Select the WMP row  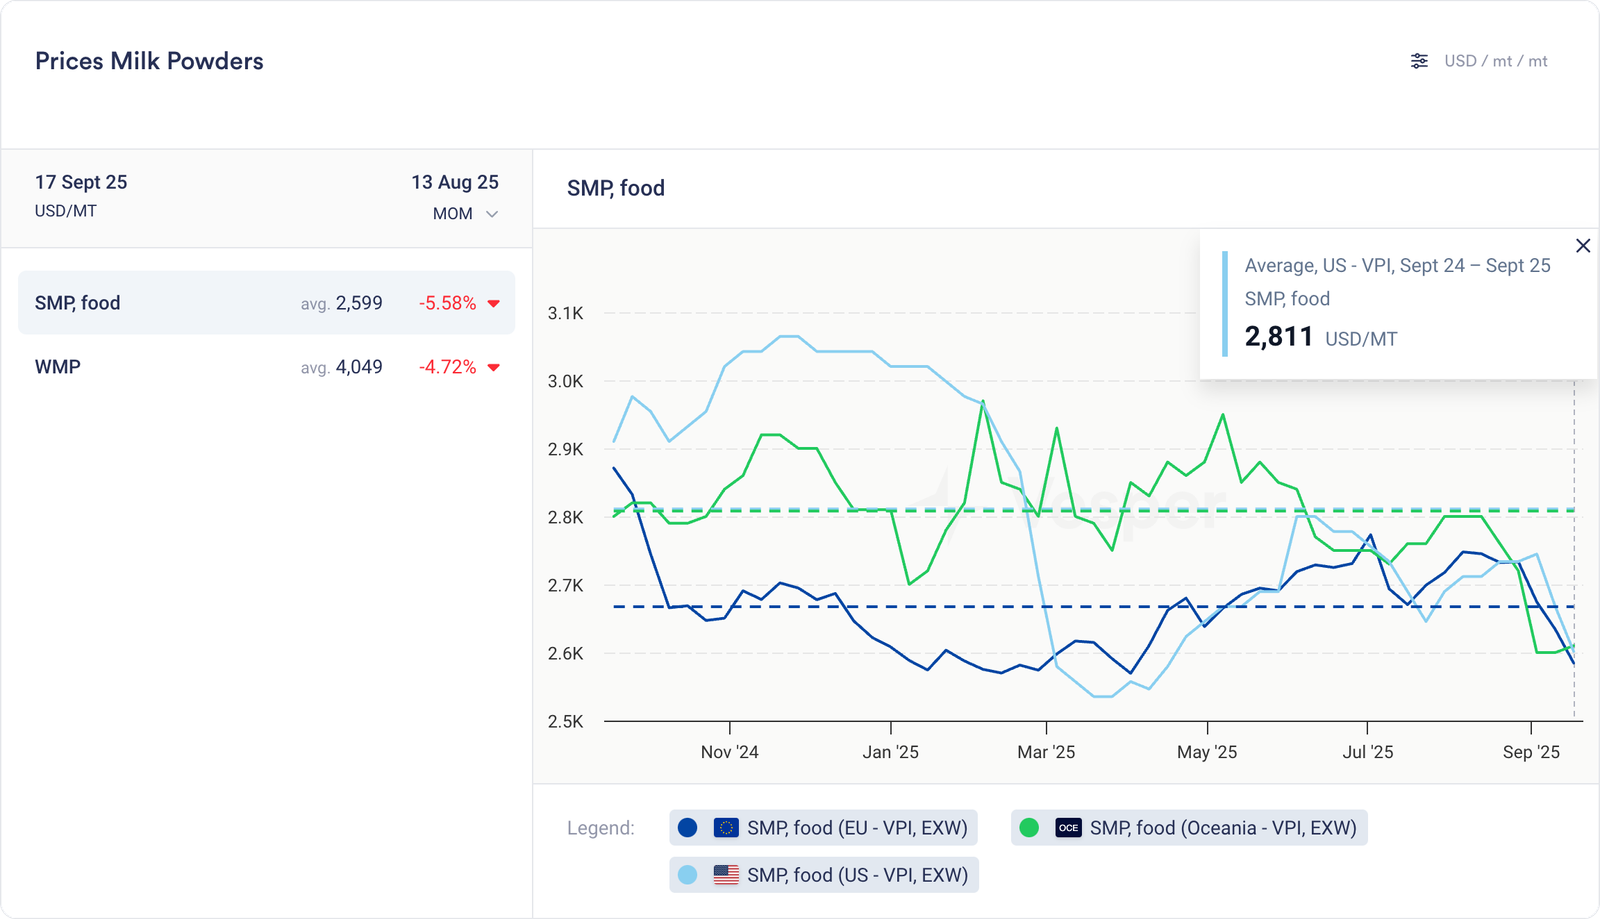[266, 367]
